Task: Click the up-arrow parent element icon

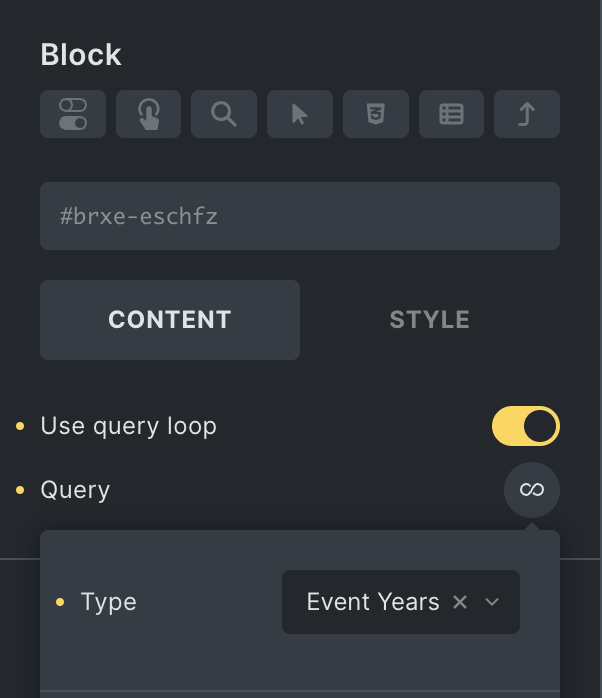Action: pyautogui.click(x=526, y=114)
